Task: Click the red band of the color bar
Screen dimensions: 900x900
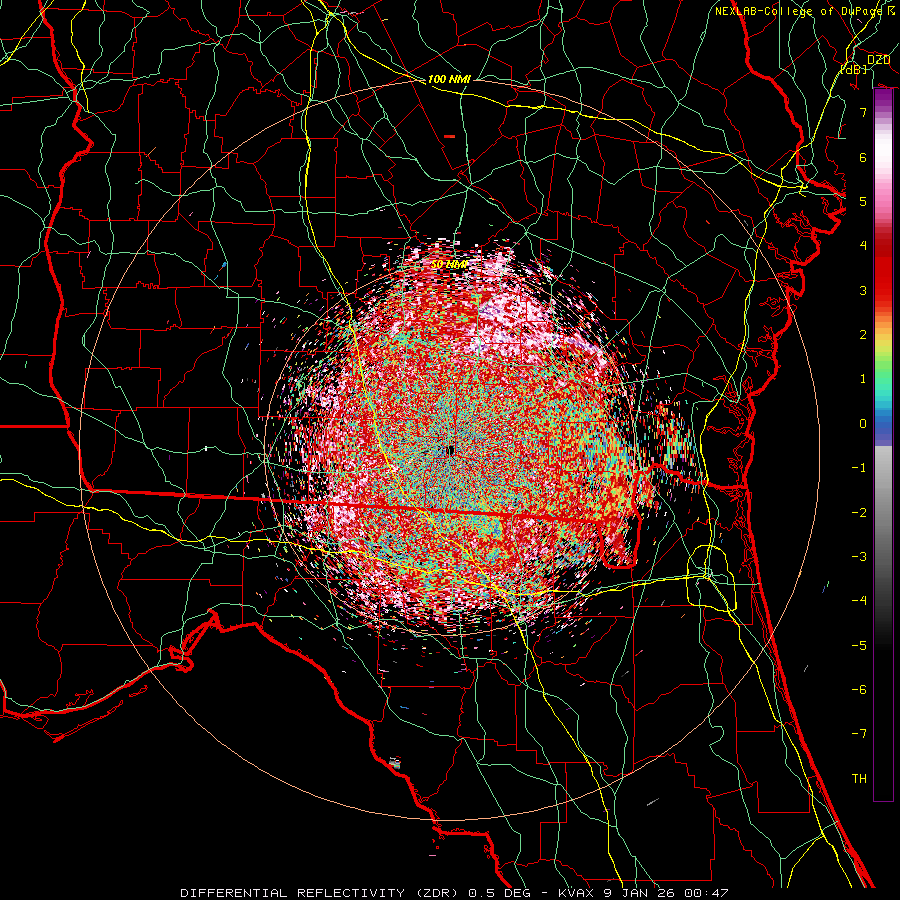Action: coord(883,270)
